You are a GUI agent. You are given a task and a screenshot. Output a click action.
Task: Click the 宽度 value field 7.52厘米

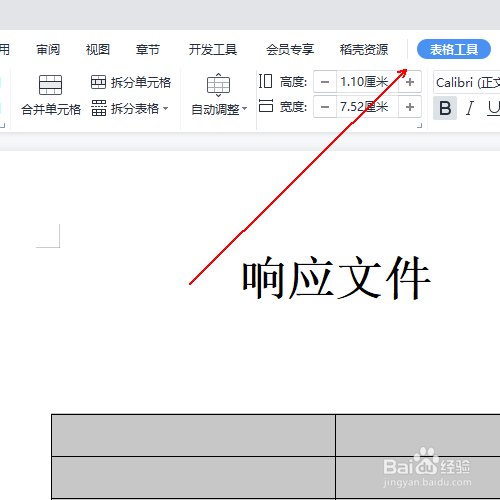(x=367, y=107)
